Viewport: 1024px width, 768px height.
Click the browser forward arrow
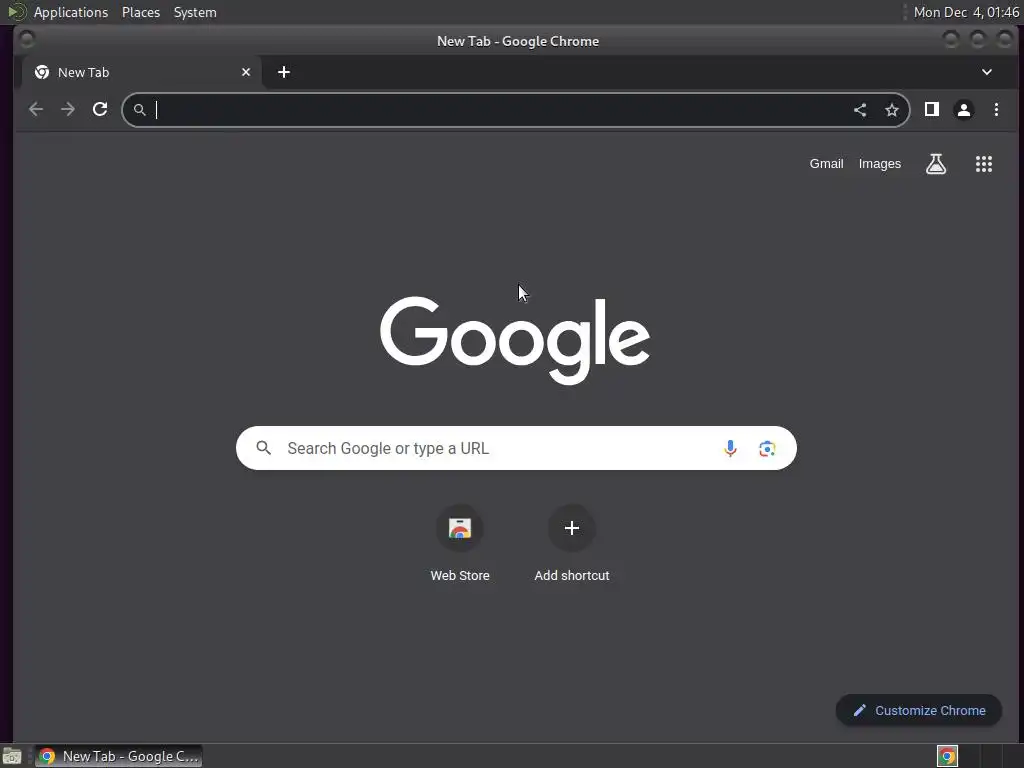tap(68, 110)
